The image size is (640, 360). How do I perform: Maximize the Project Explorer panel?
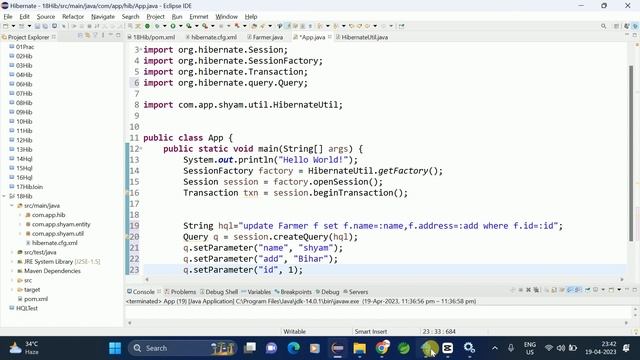point(118,36)
